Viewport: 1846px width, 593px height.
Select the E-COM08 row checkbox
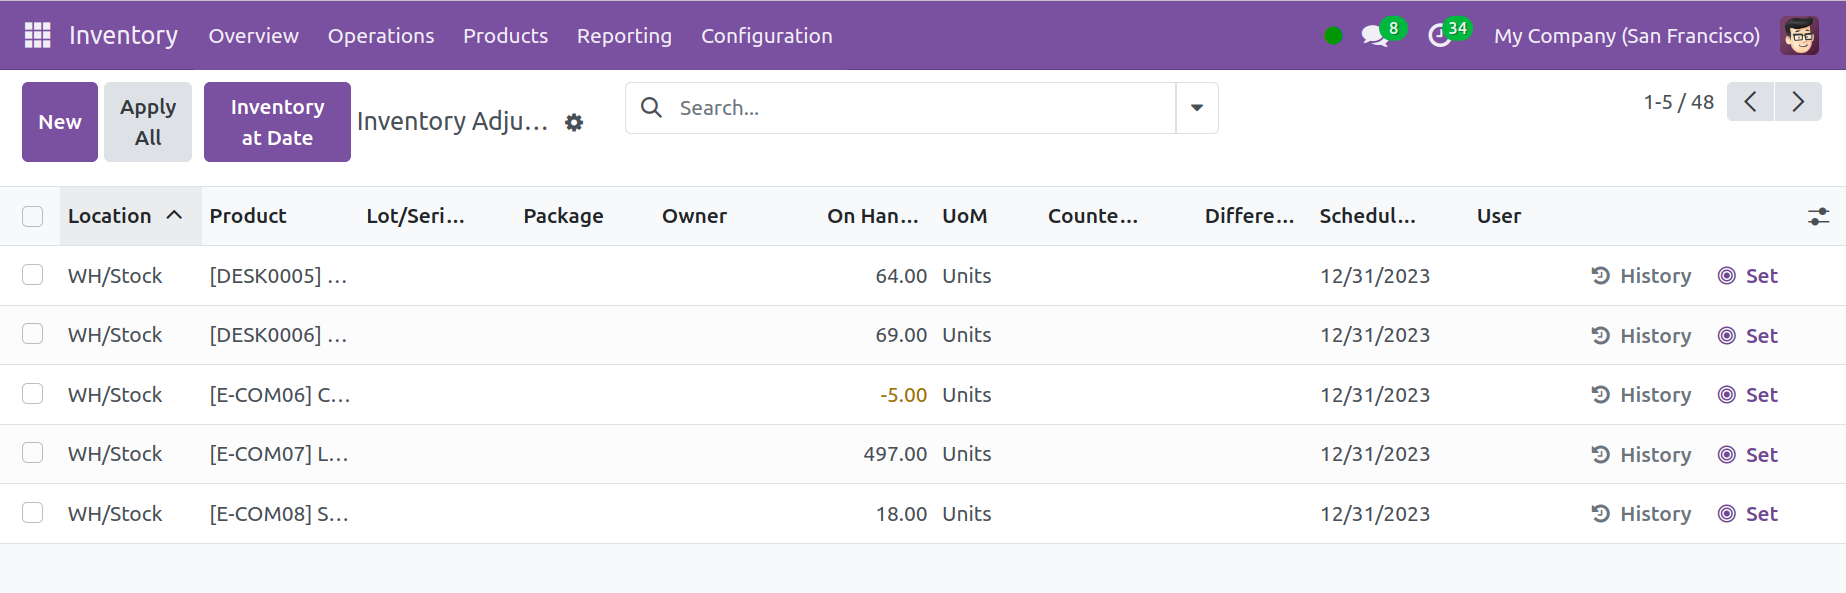tap(33, 513)
